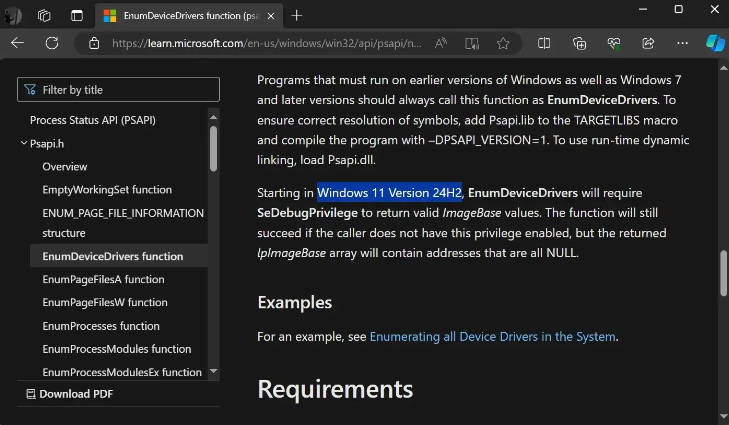Open Immersive Reader icon
This screenshot has width=729, height=425.
(472, 43)
